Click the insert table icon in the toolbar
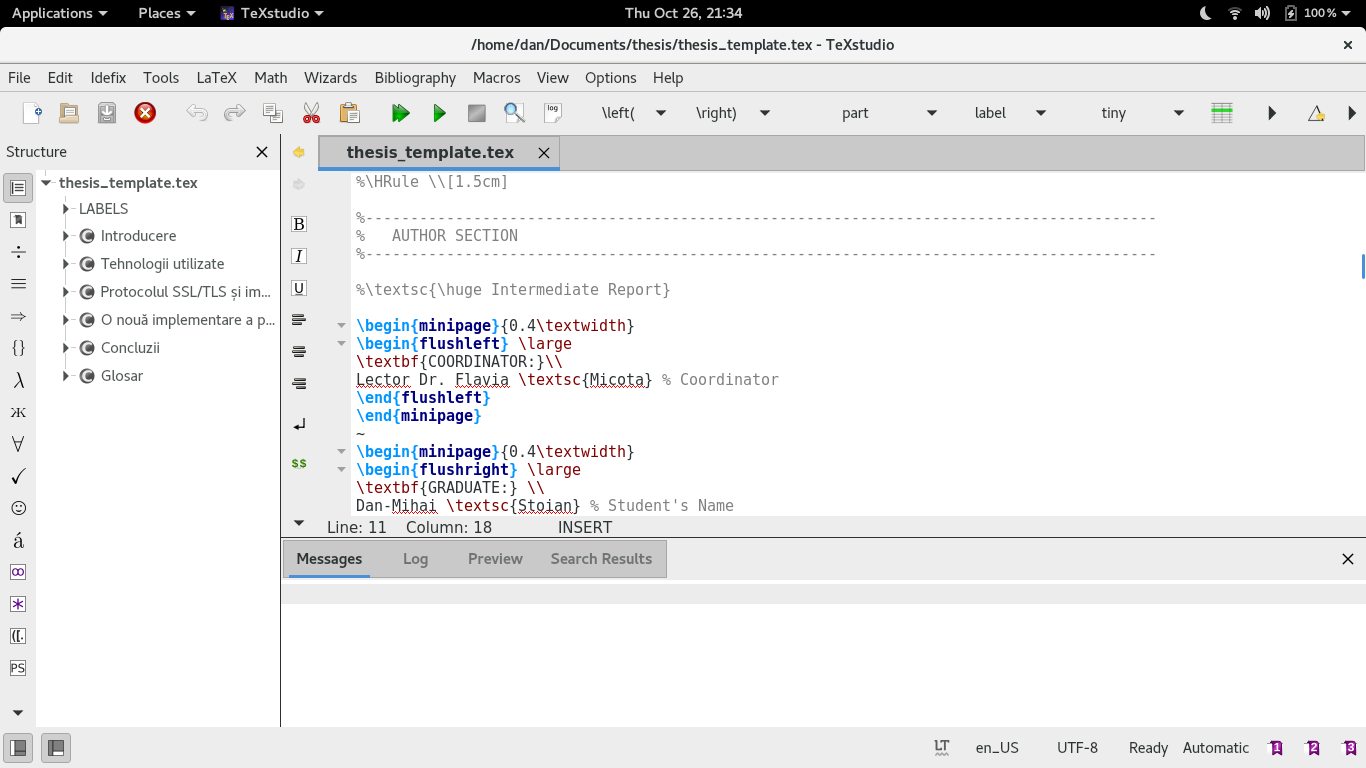 pos(1222,113)
